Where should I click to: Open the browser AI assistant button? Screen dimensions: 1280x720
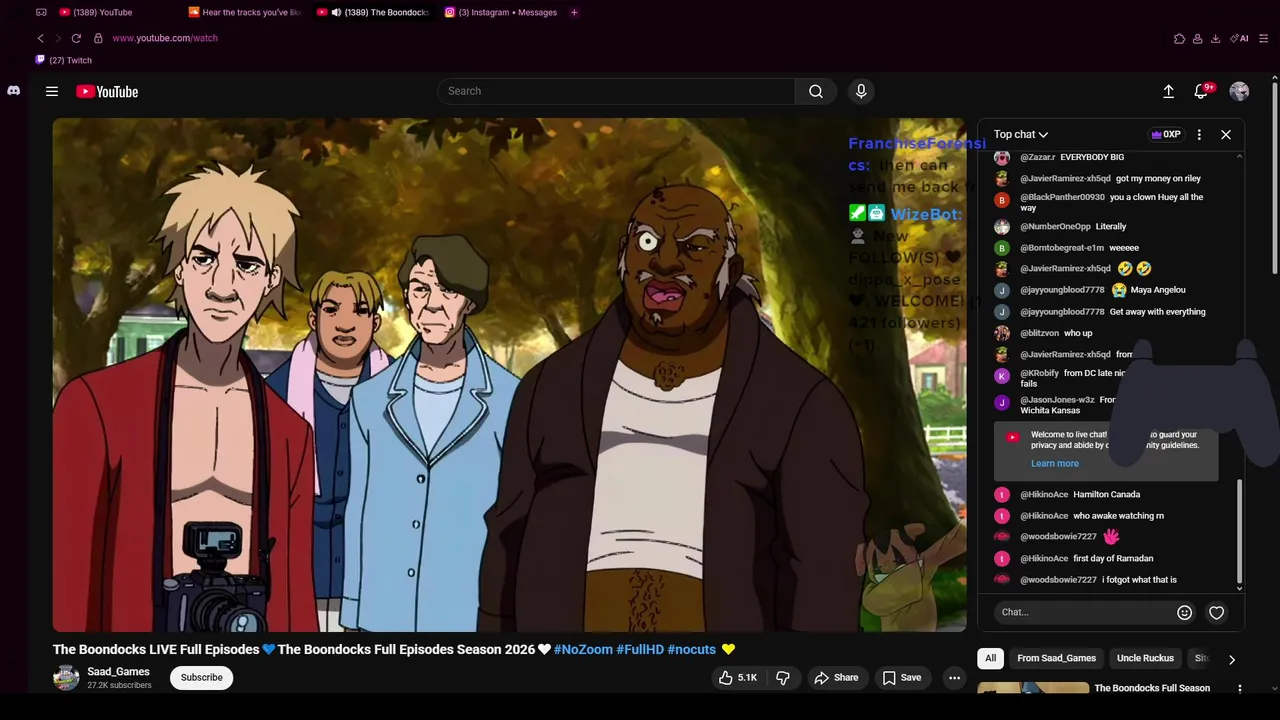(1239, 38)
